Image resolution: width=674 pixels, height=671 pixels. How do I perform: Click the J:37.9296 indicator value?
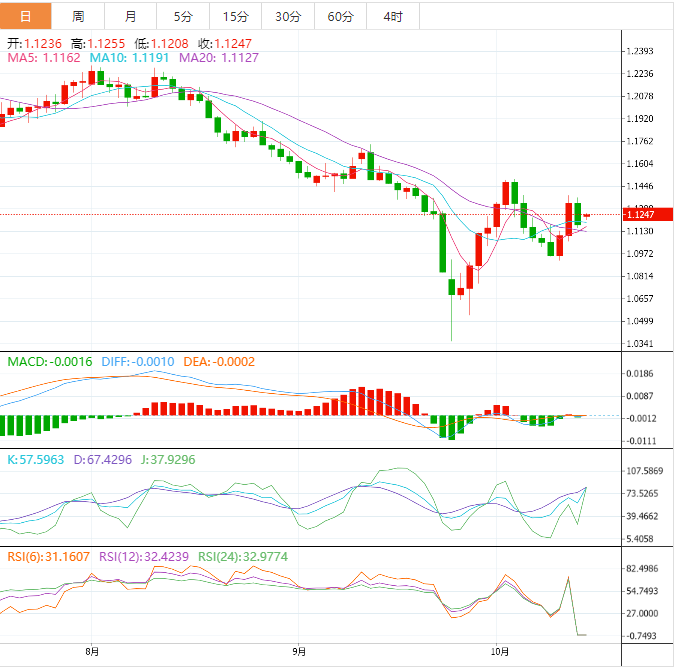(168, 460)
